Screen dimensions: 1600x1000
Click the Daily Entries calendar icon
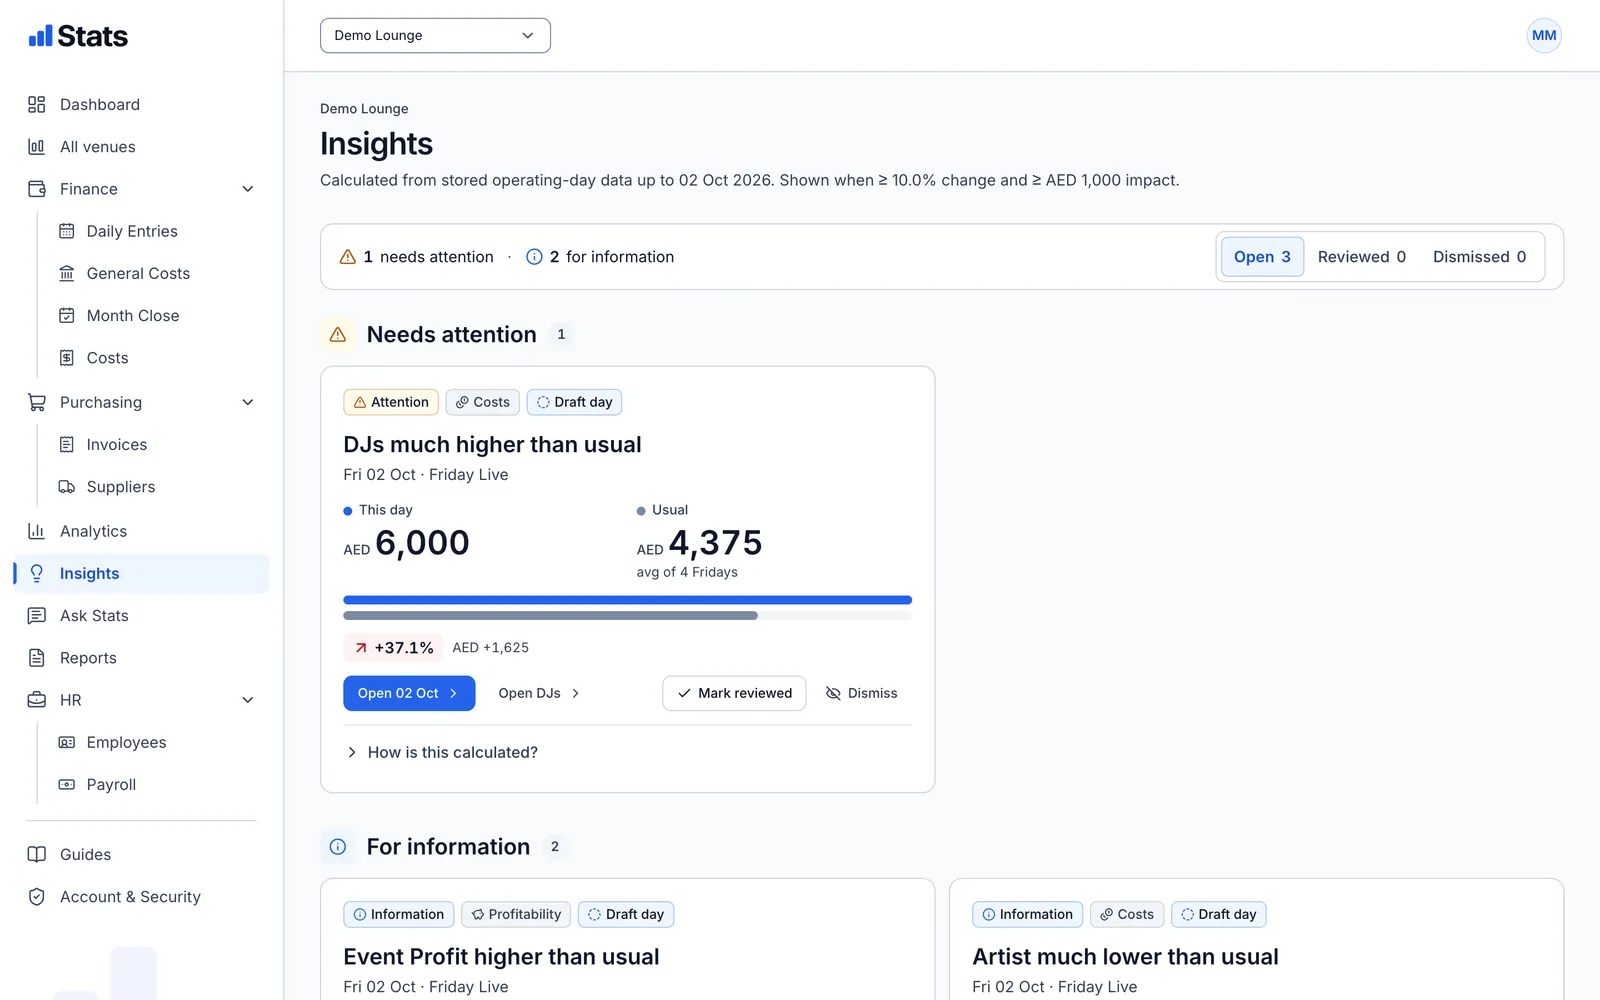pos(67,231)
